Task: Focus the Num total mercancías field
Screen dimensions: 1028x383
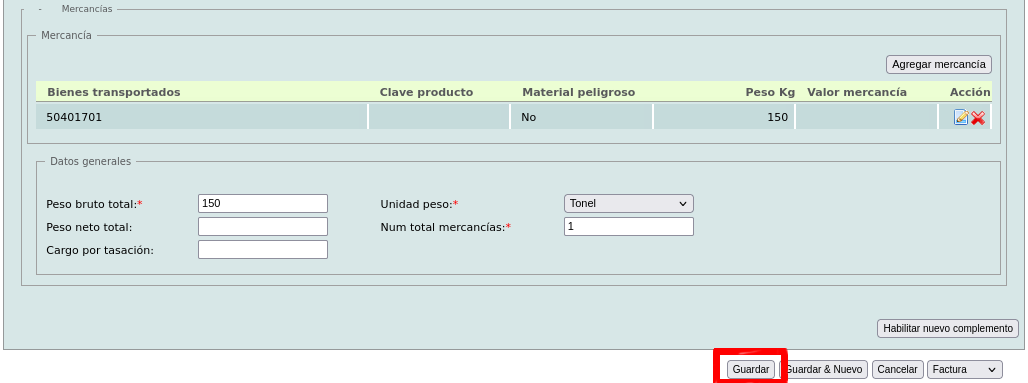Action: (629, 226)
